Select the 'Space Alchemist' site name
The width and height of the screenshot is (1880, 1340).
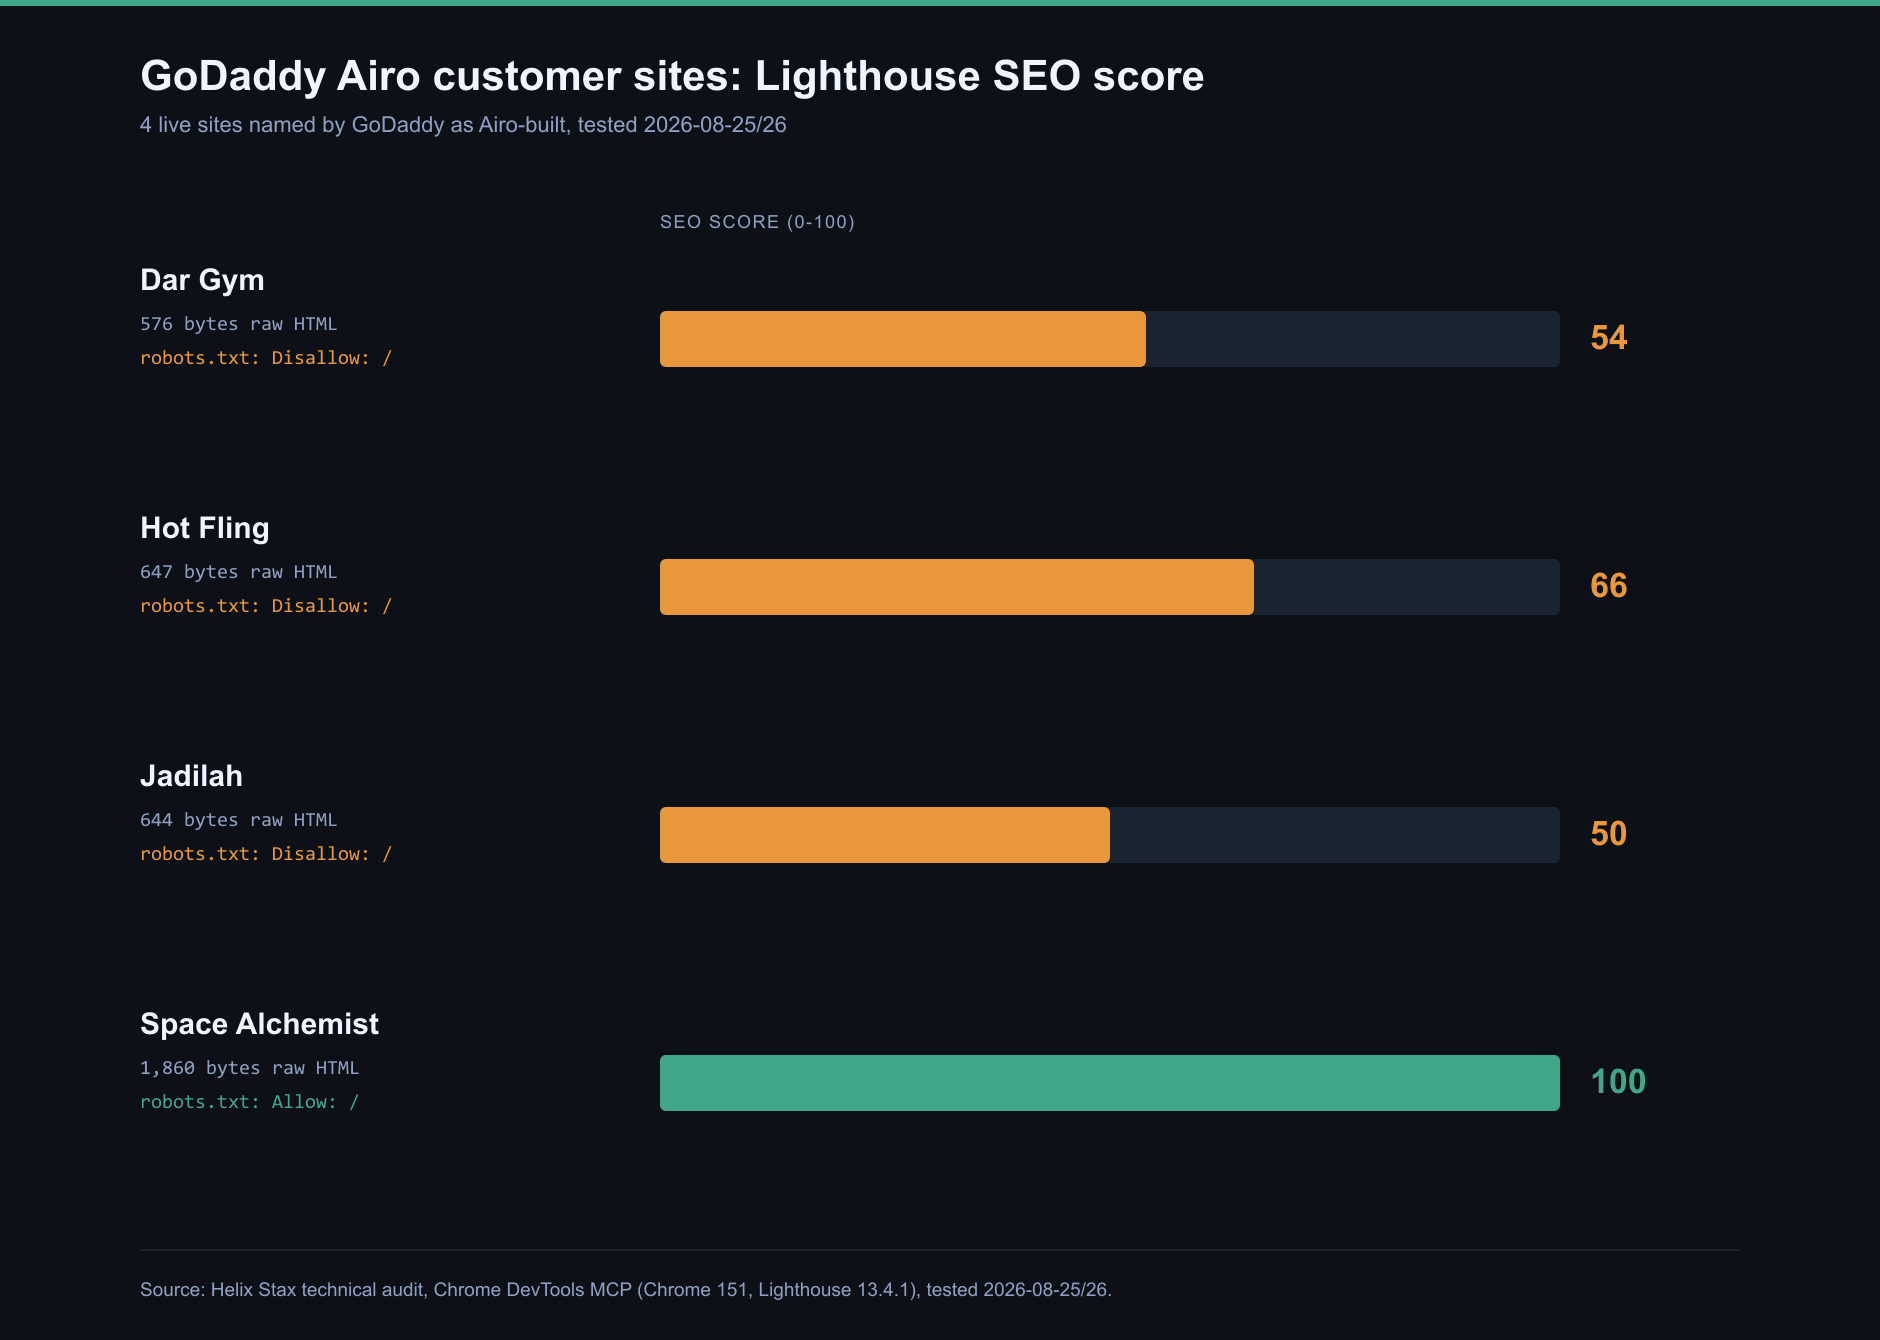click(x=260, y=1024)
